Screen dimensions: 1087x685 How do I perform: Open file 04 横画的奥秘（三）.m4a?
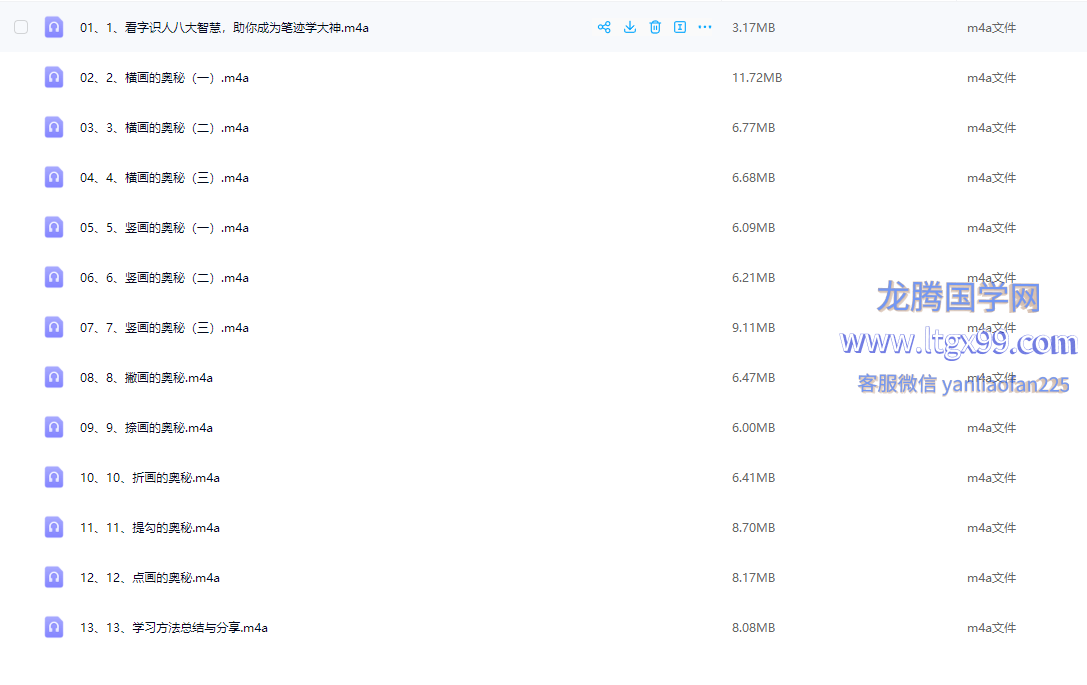point(164,178)
